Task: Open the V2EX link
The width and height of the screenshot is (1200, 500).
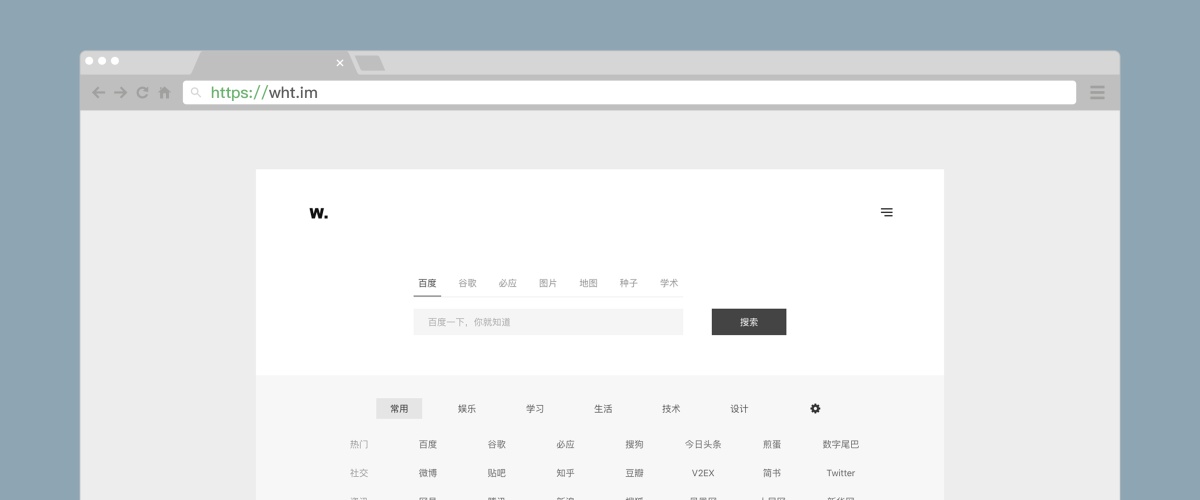Action: [703, 473]
